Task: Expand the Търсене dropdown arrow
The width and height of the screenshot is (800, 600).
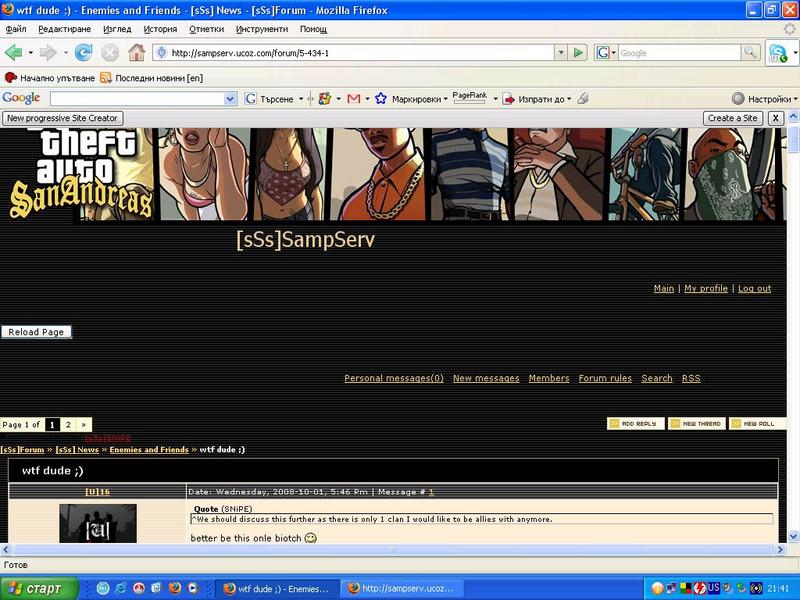Action: 301,98
